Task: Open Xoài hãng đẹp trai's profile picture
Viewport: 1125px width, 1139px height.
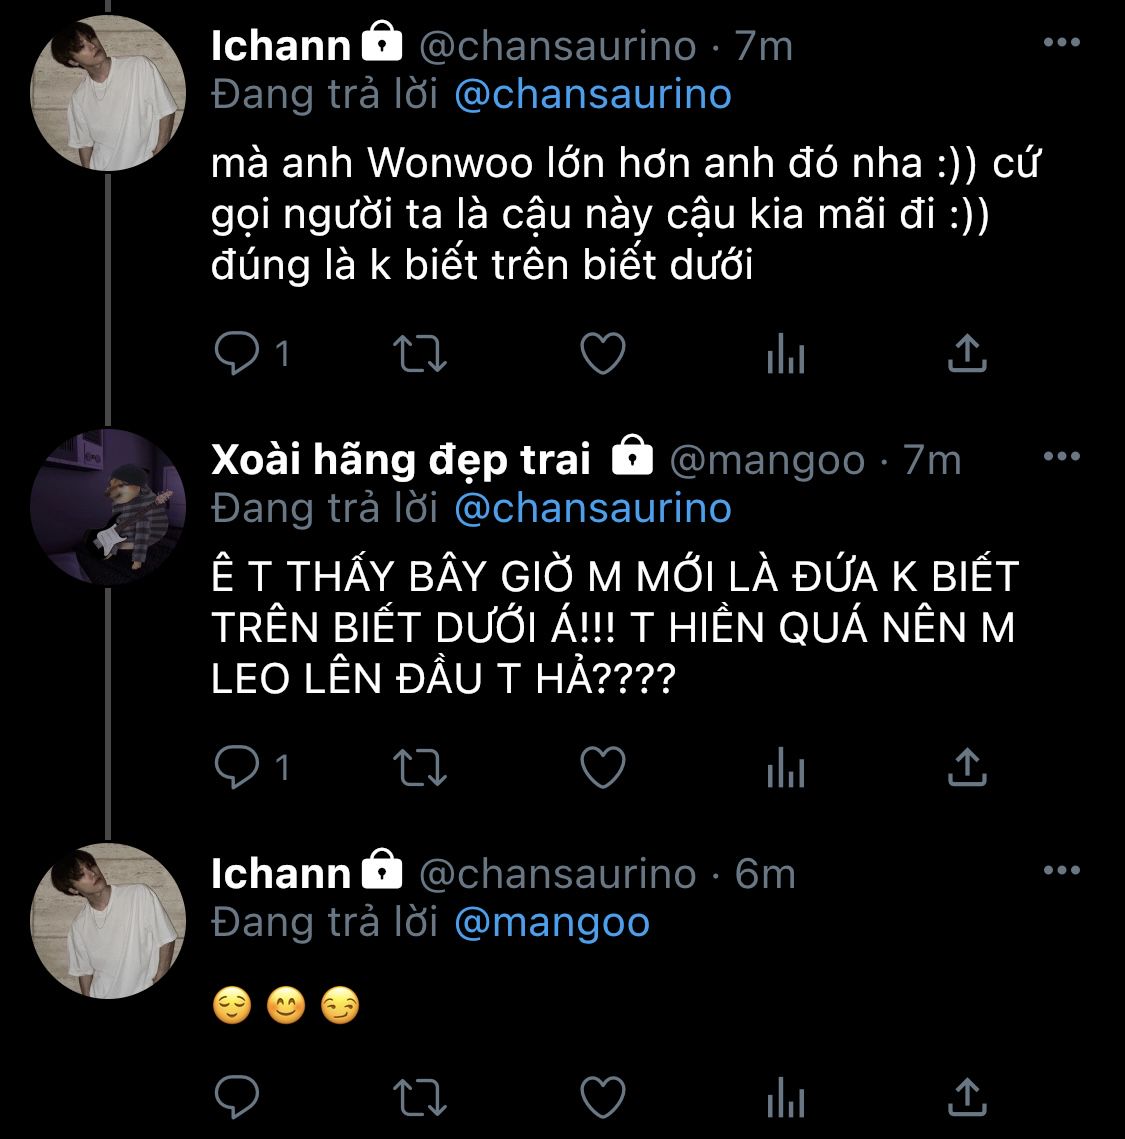Action: pyautogui.click(x=108, y=506)
